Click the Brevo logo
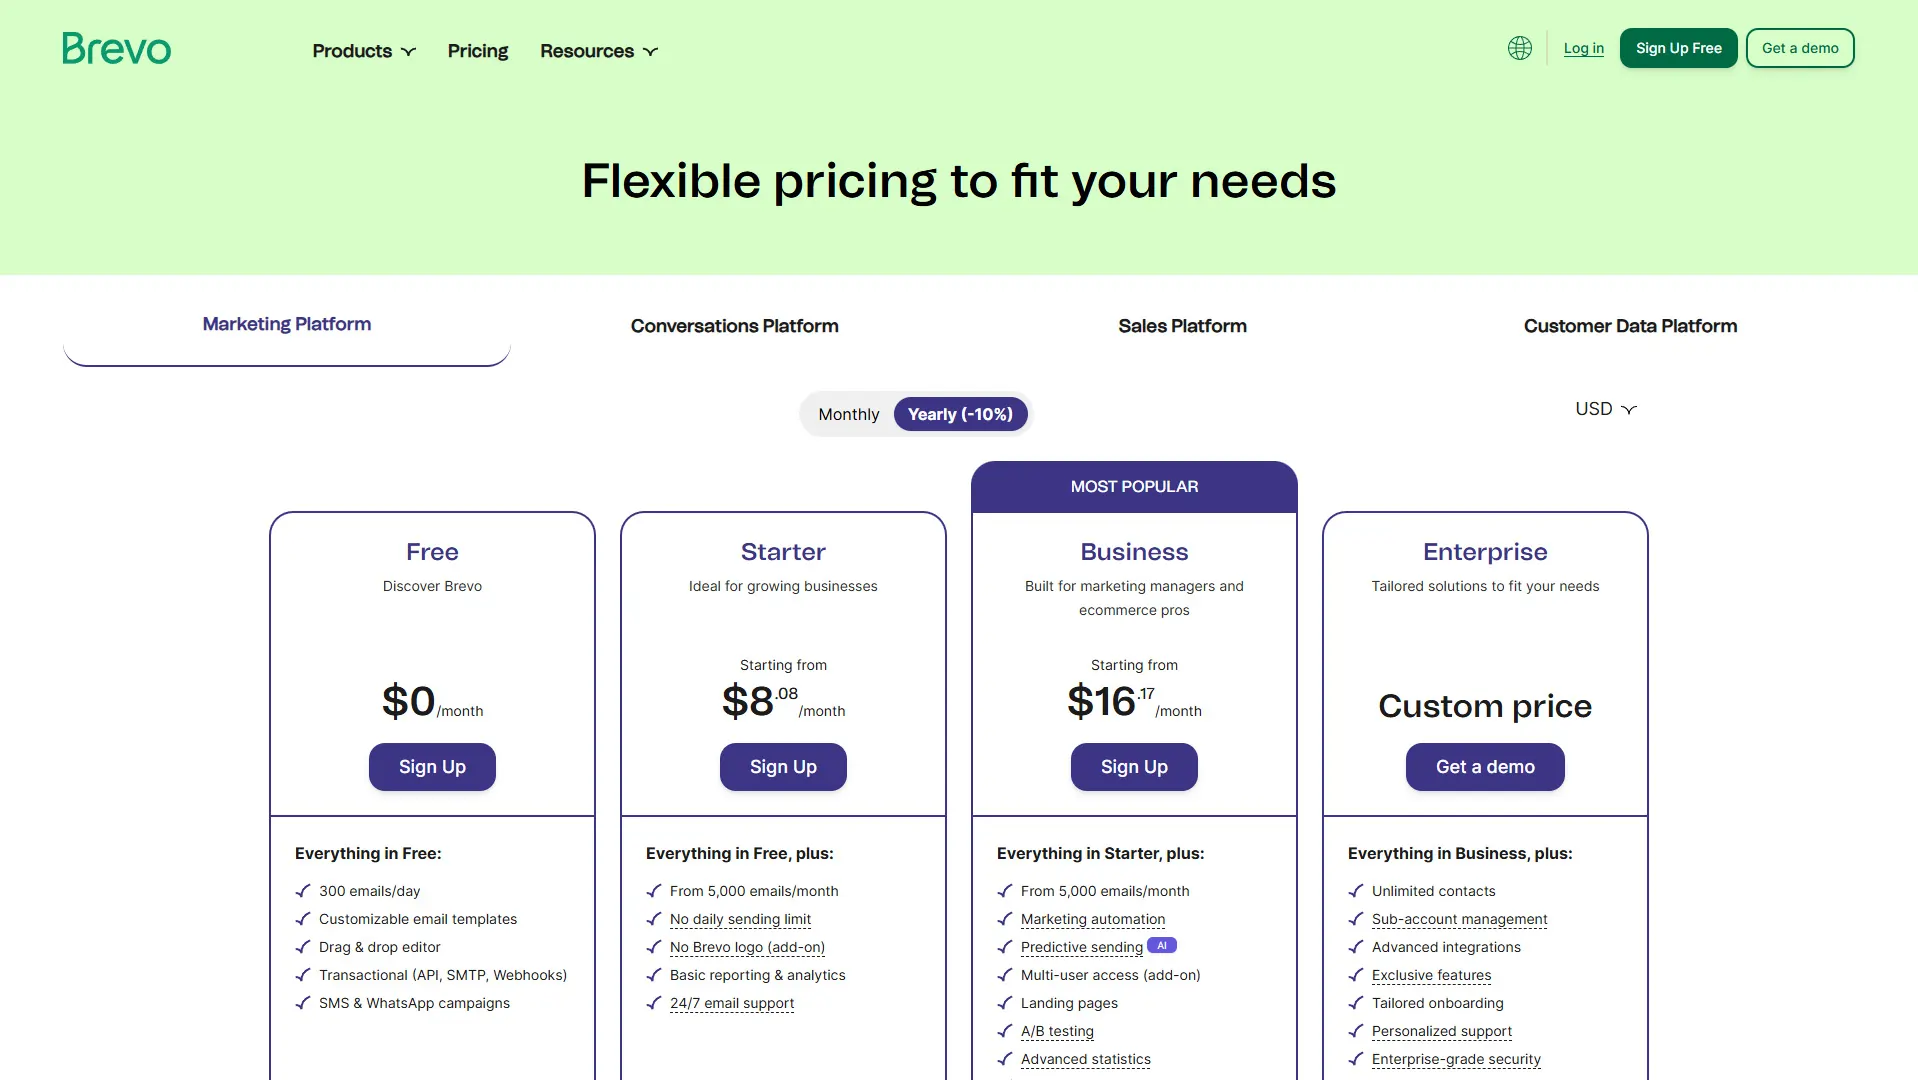1918x1080 pixels. [x=116, y=48]
